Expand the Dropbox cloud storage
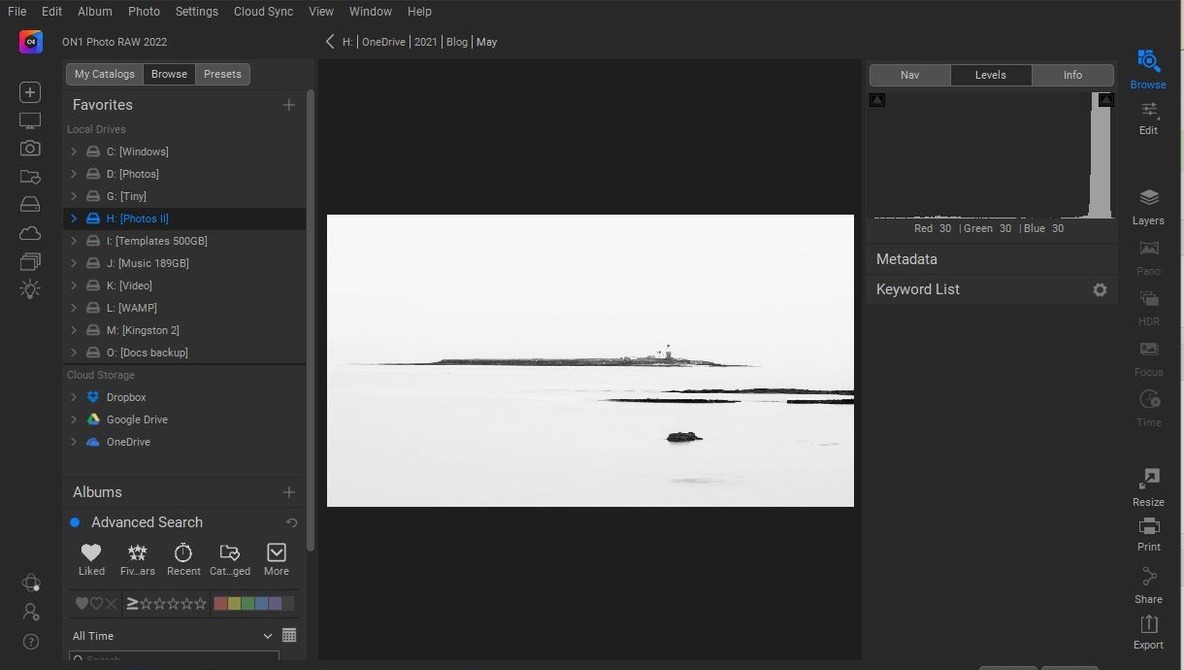 coord(73,397)
